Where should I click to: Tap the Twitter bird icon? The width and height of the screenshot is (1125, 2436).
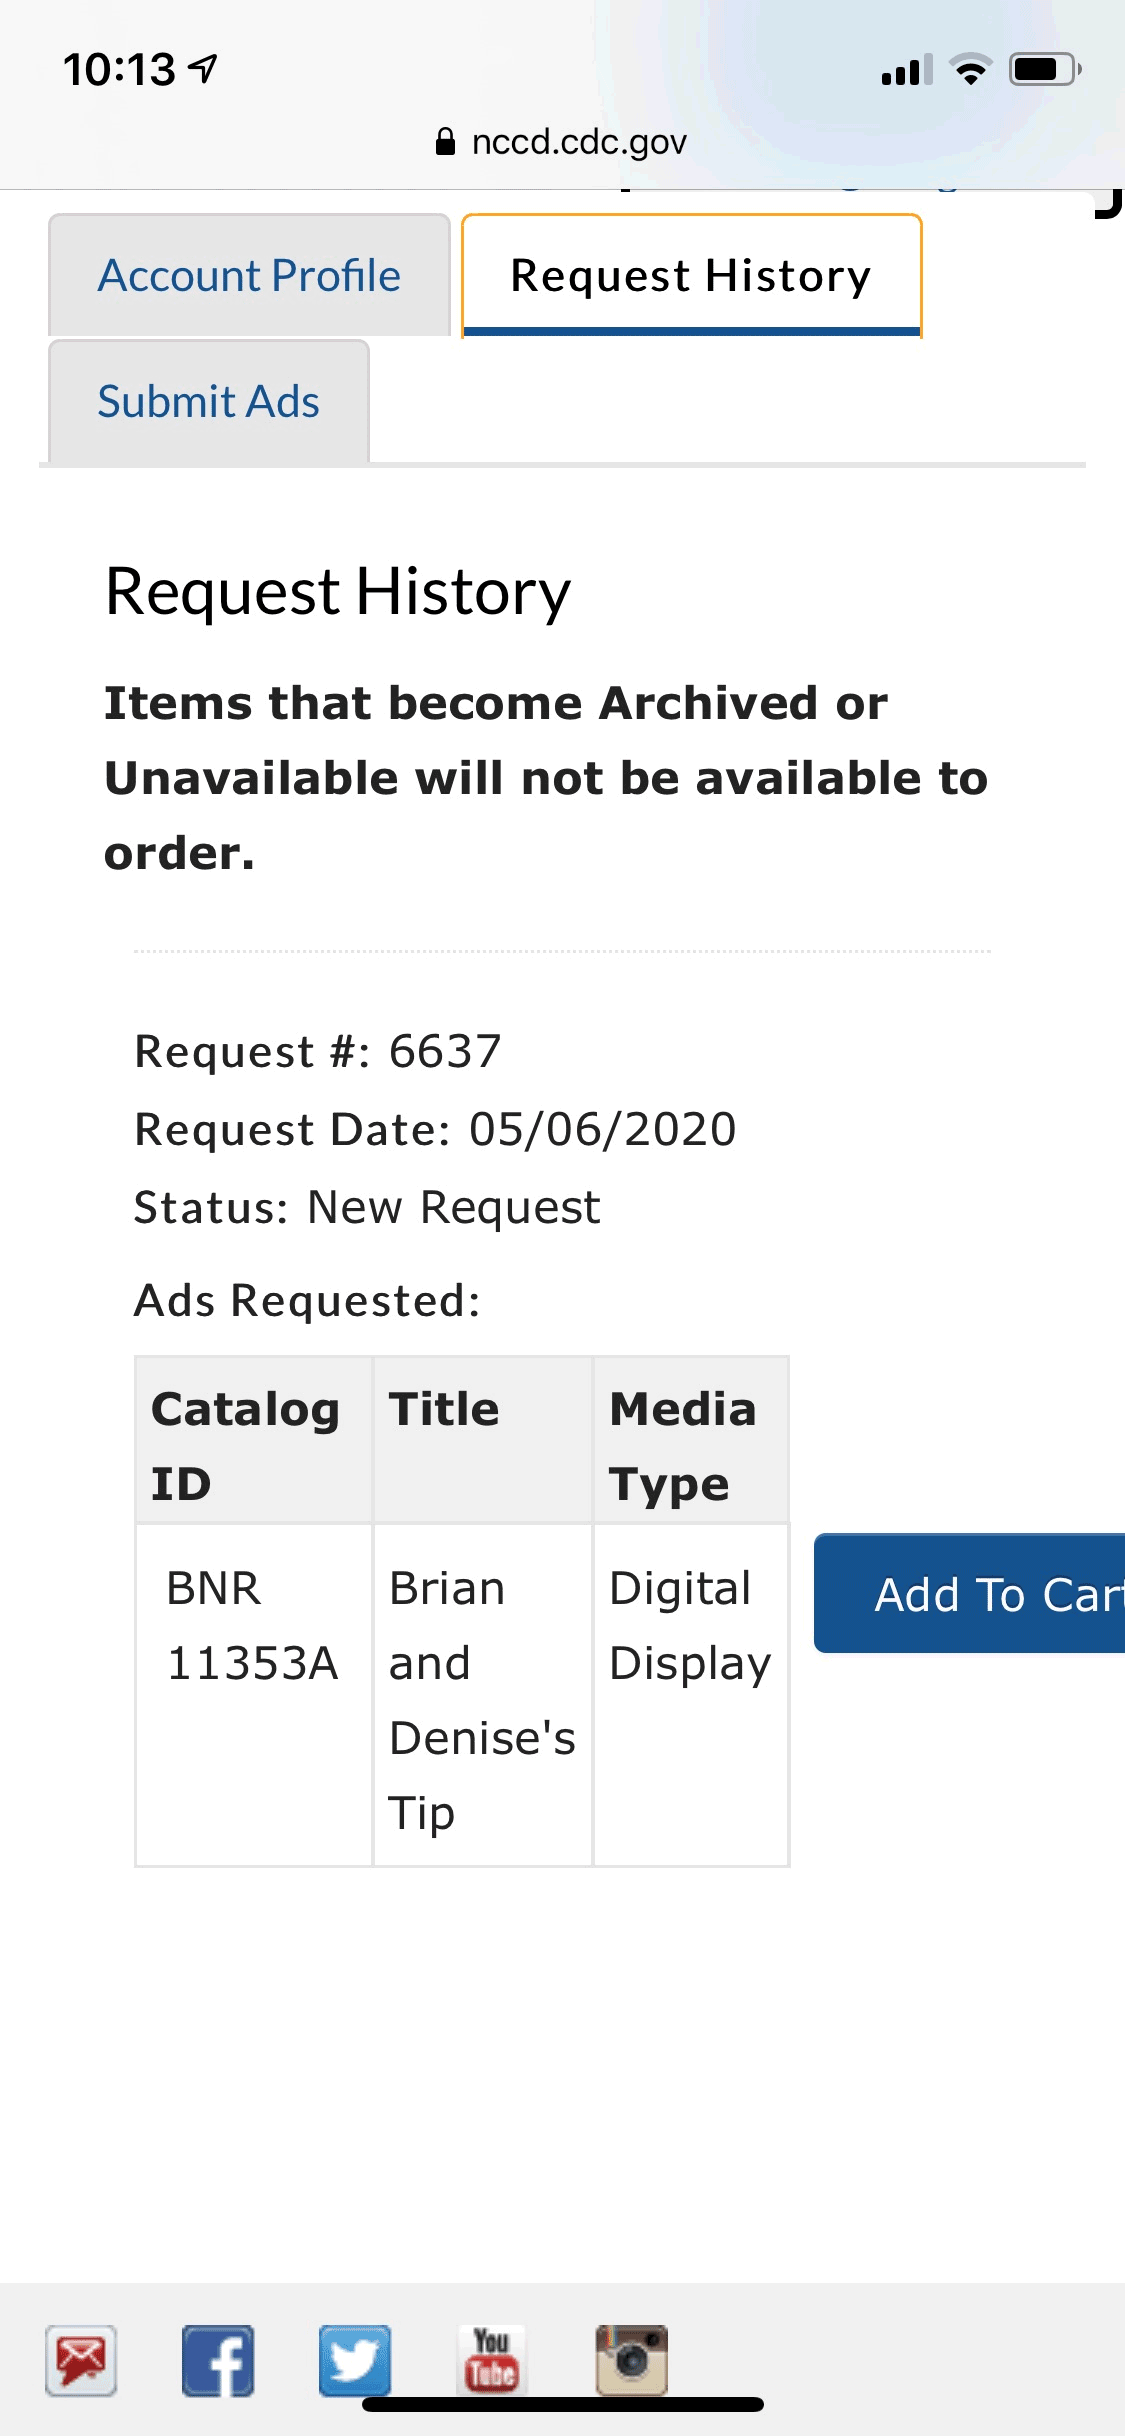tap(355, 2360)
